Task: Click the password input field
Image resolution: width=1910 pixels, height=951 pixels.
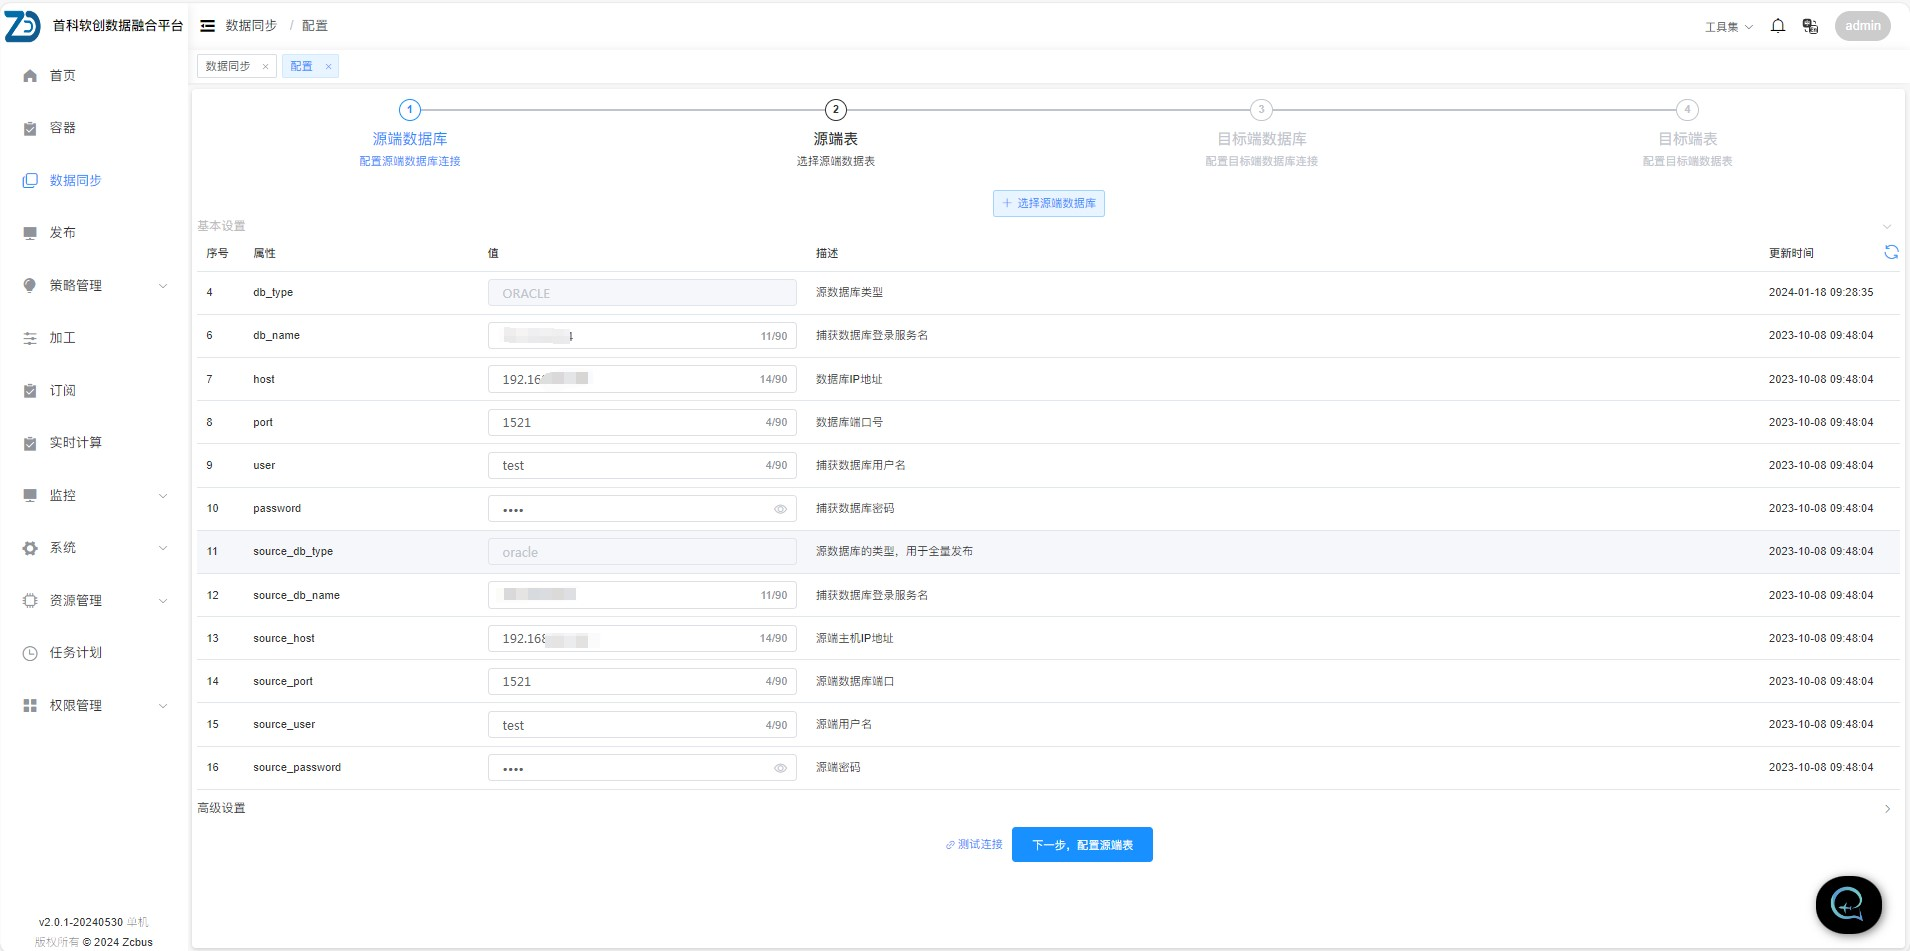Action: (x=642, y=509)
